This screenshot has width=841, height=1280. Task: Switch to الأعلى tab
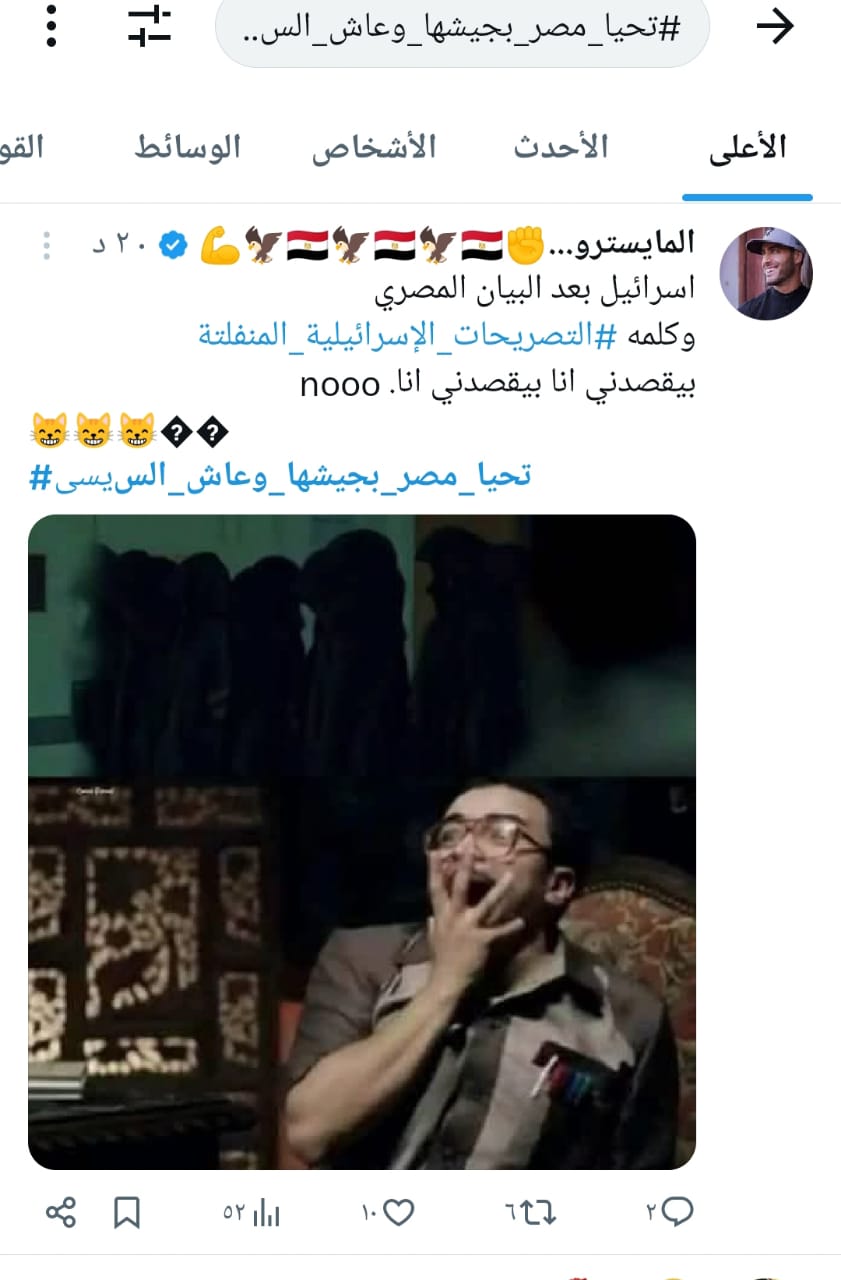coord(748,148)
